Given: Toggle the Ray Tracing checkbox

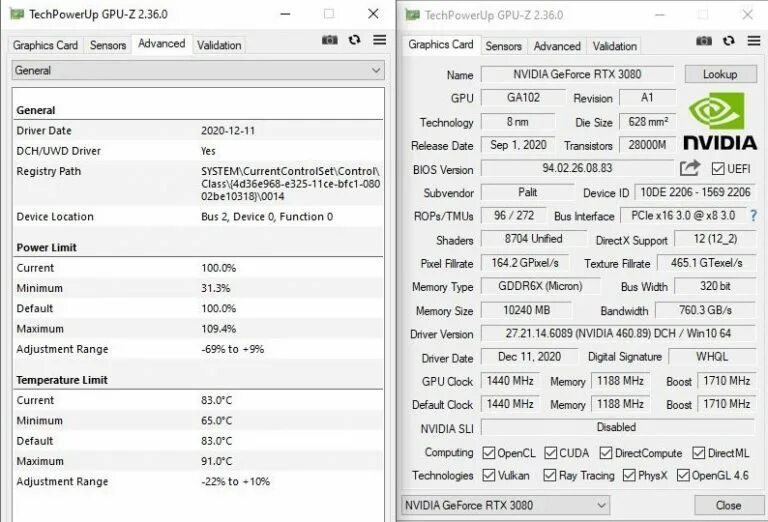Looking at the screenshot, I should pyautogui.click(x=550, y=475).
